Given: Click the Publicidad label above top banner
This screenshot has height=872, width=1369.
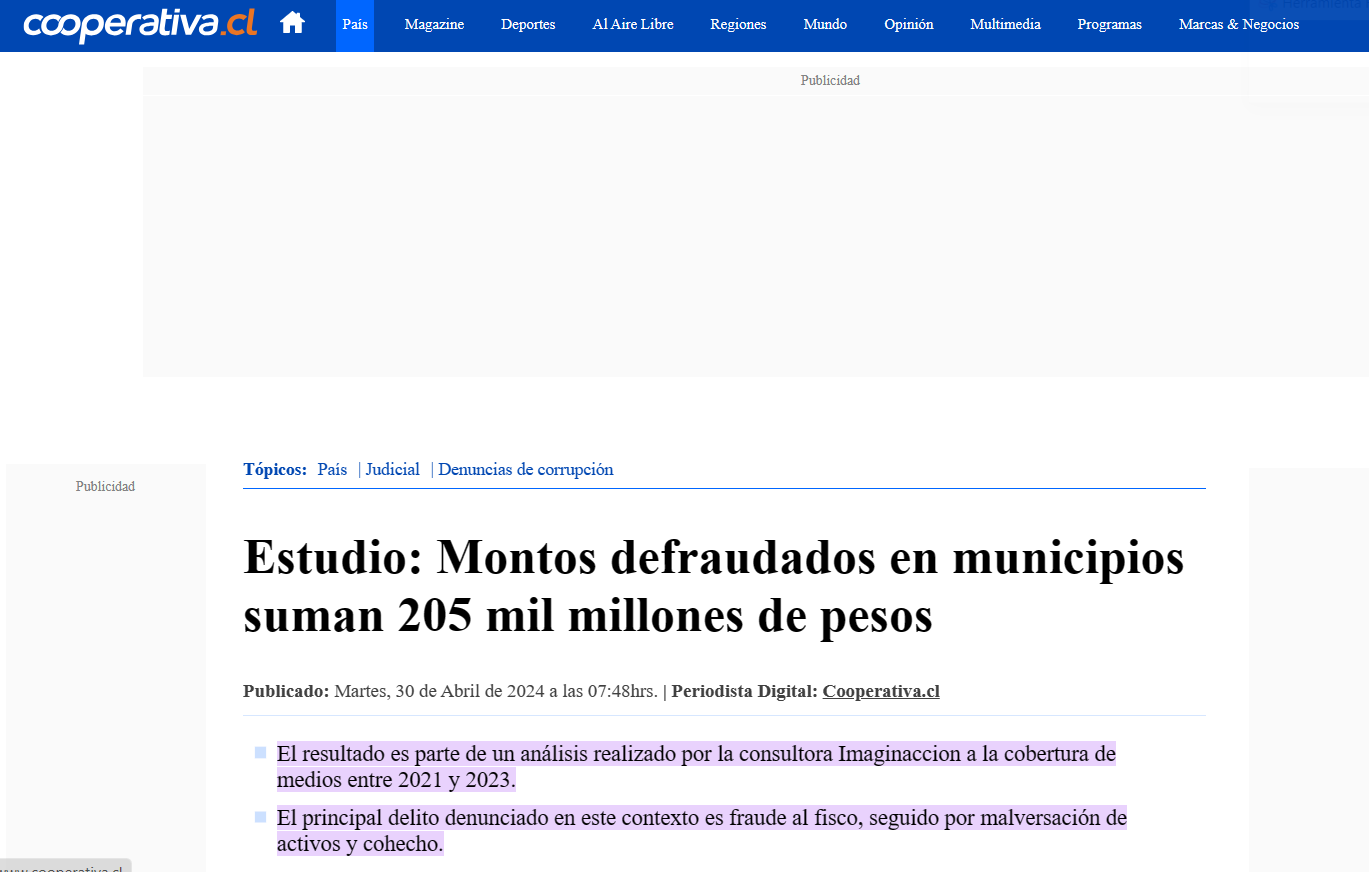Looking at the screenshot, I should [x=830, y=80].
